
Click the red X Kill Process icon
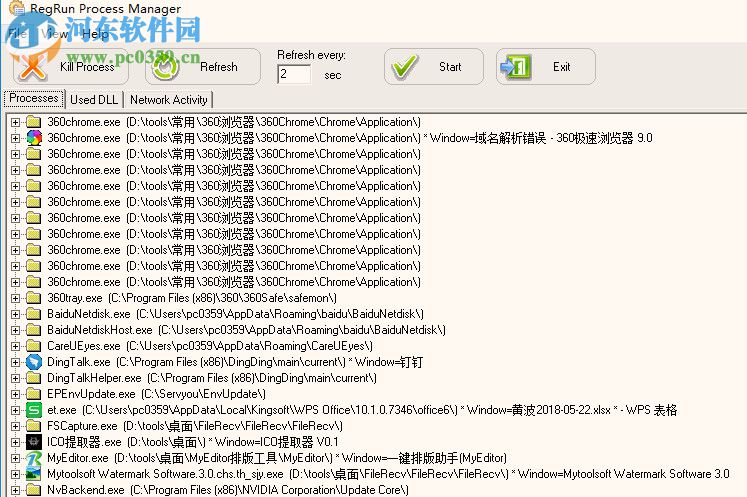[x=32, y=67]
